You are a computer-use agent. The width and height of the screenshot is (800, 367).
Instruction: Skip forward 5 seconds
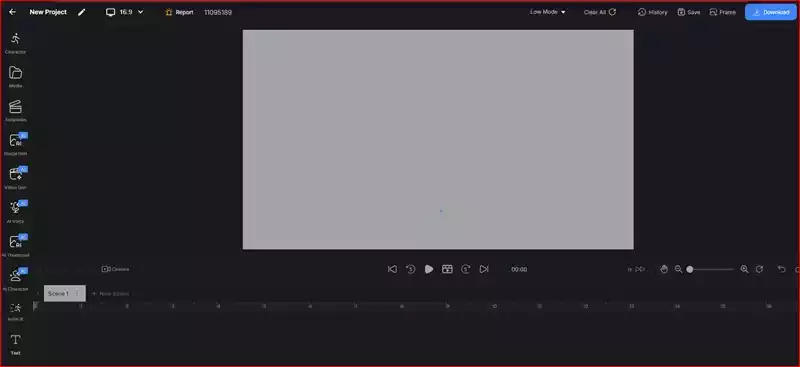[x=466, y=269]
